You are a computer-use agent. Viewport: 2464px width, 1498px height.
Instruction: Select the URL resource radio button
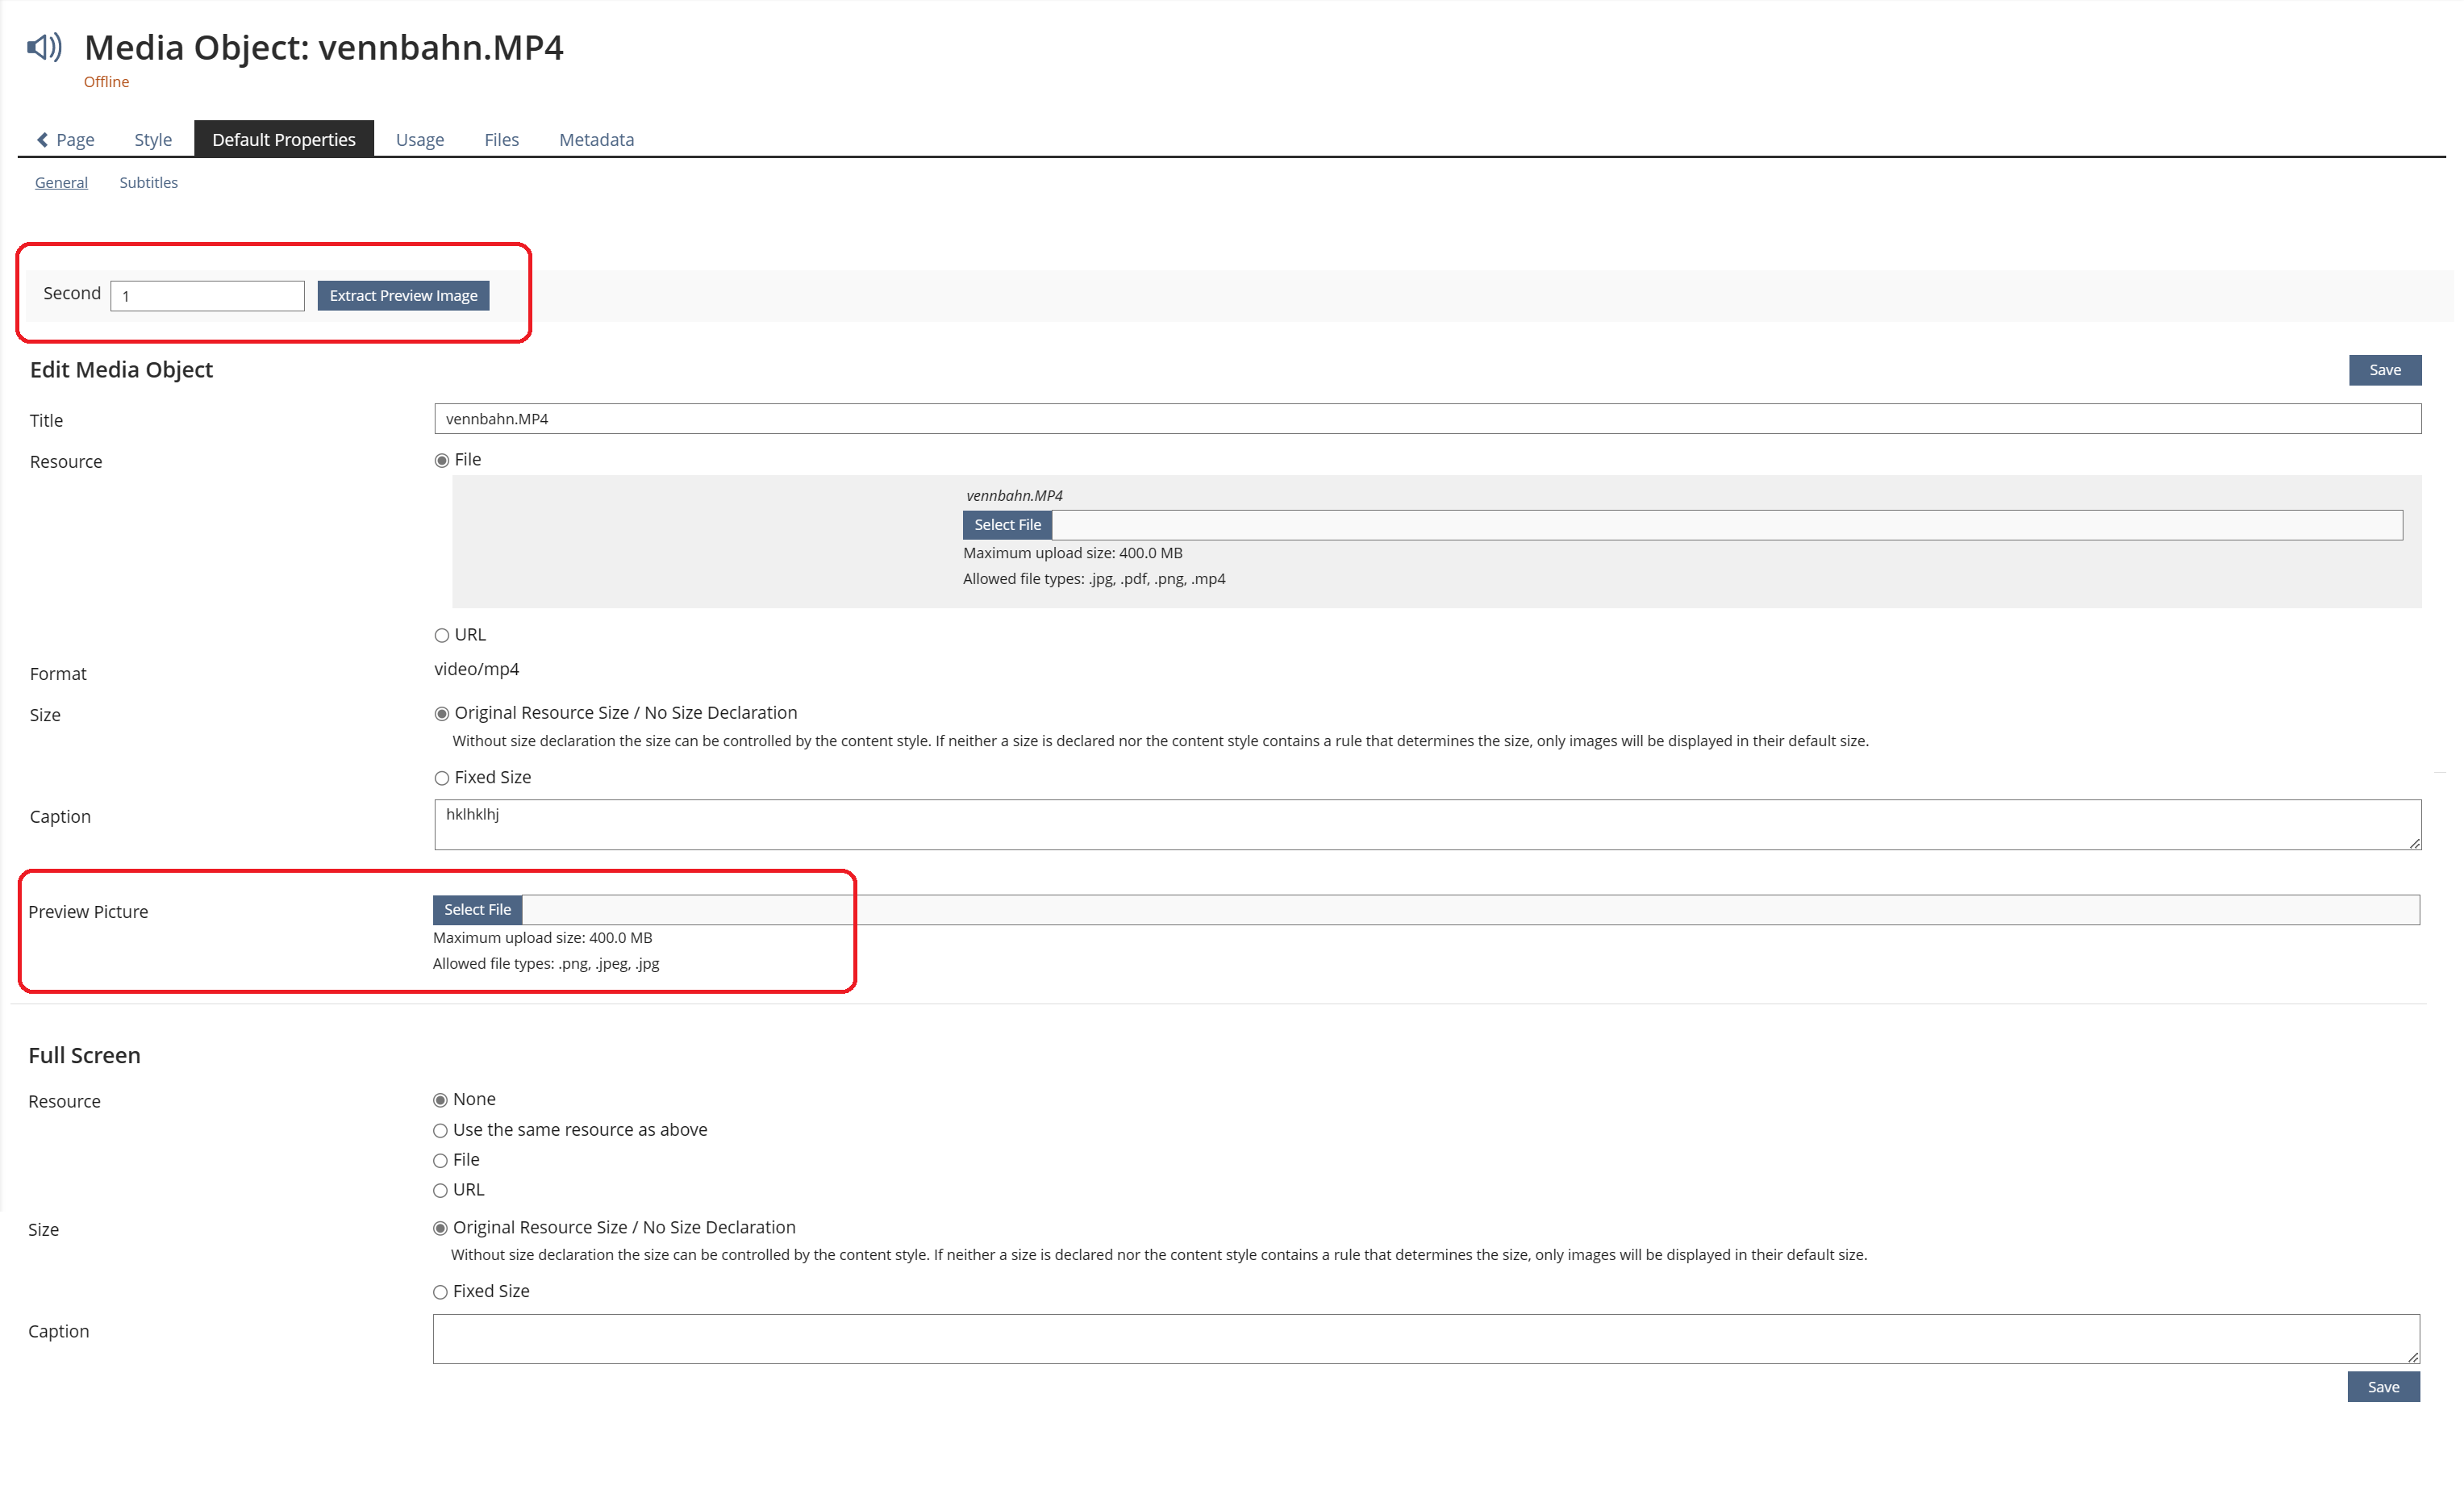pos(442,636)
